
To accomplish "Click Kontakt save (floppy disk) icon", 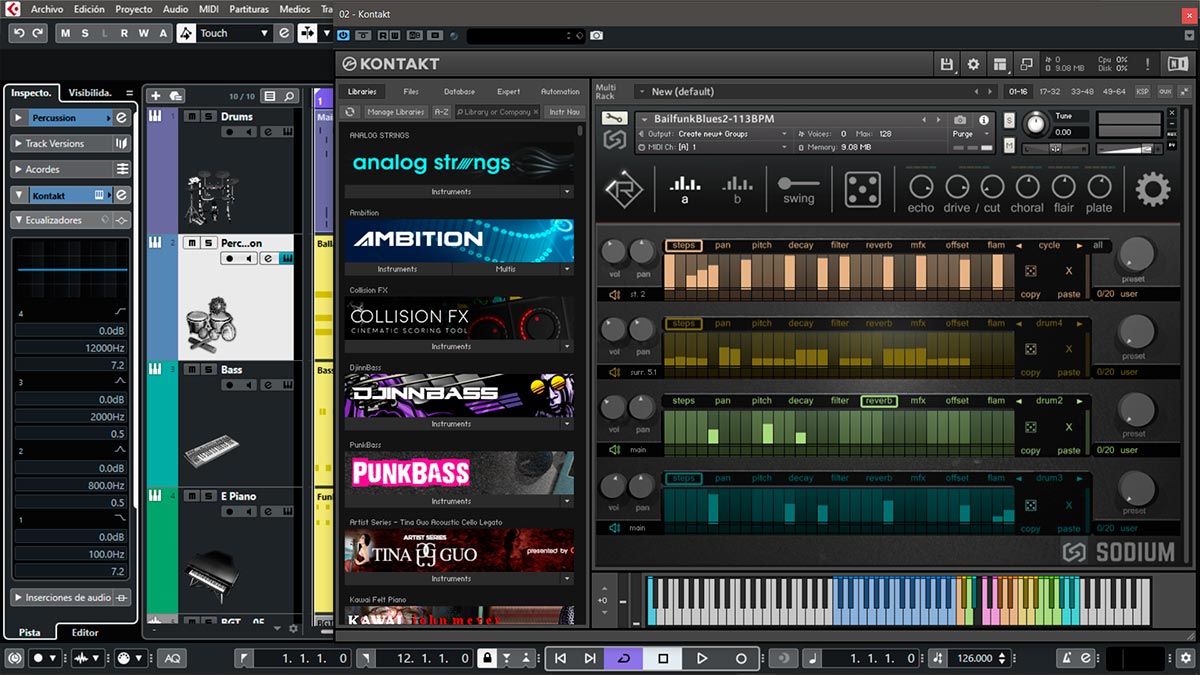I will tap(946, 64).
